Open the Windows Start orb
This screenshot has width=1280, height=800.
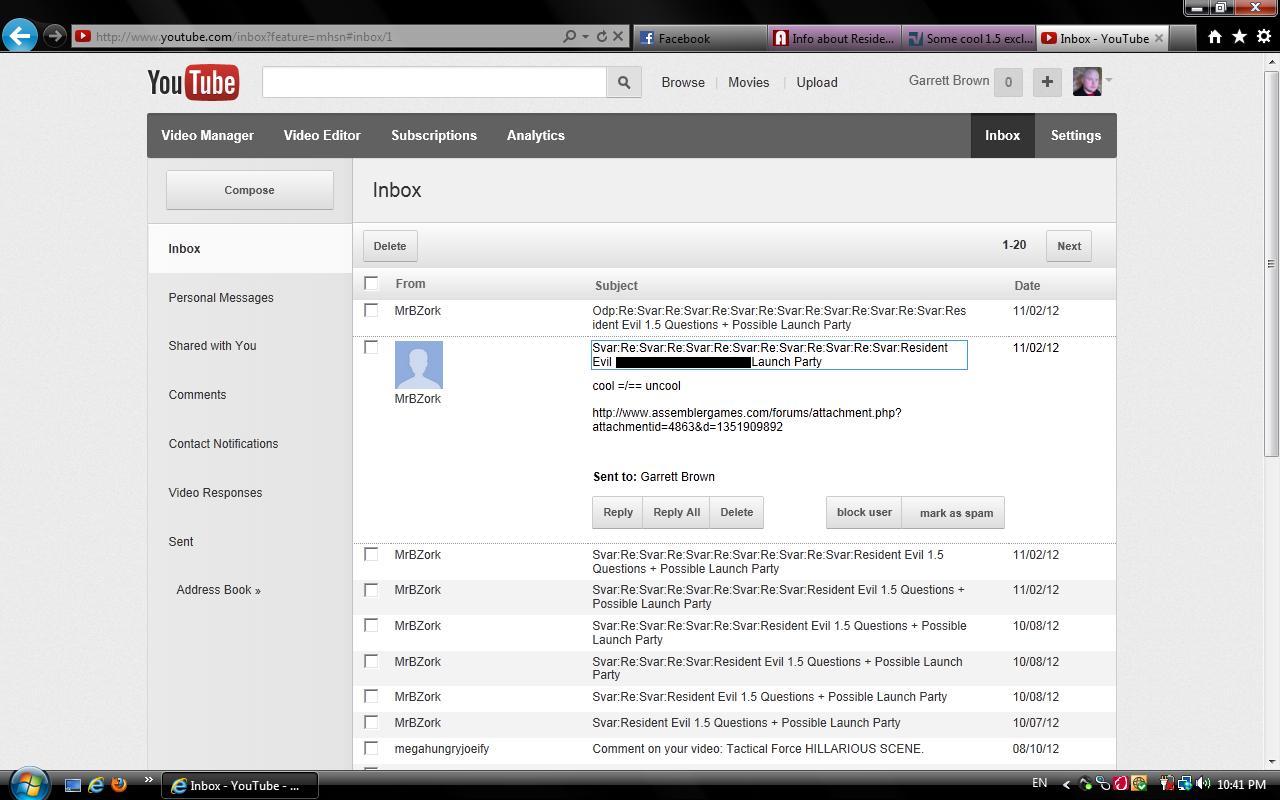pyautogui.click(x=28, y=783)
